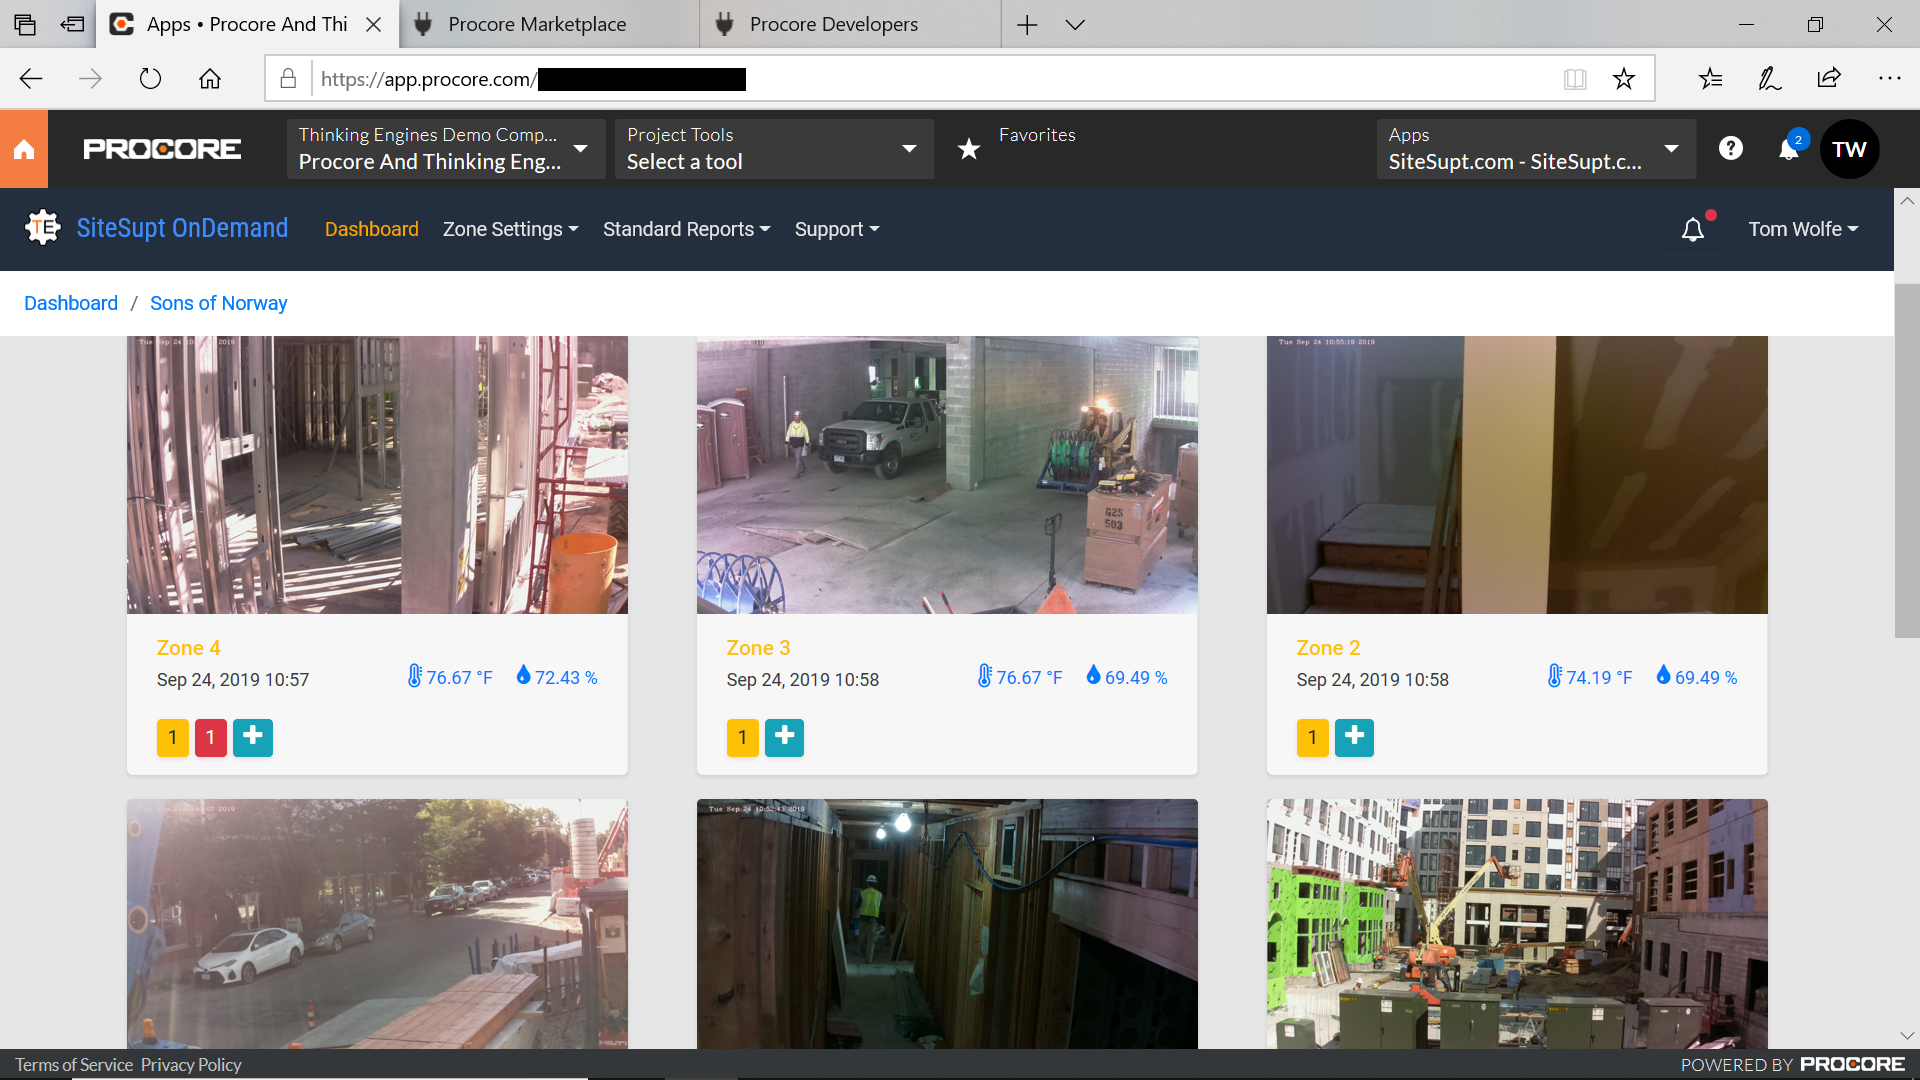Toggle reading view icon in address bar
The width and height of the screenshot is (1920, 1080).
pos(1575,79)
